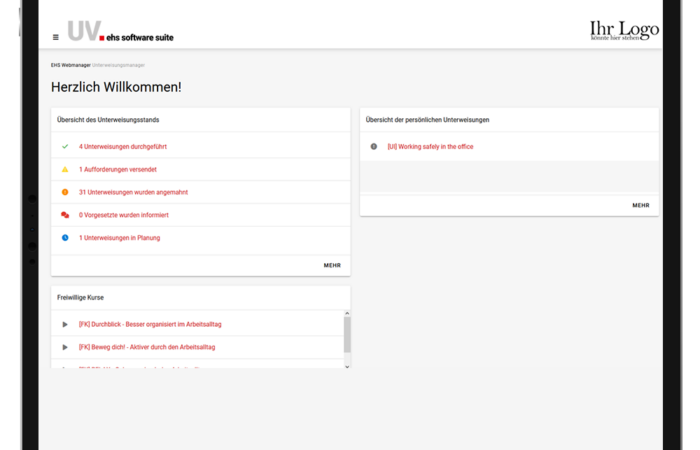Image resolution: width=700 pixels, height=450 pixels.
Task: Click the 'Ihr Logo' image in header
Action: pos(624,30)
